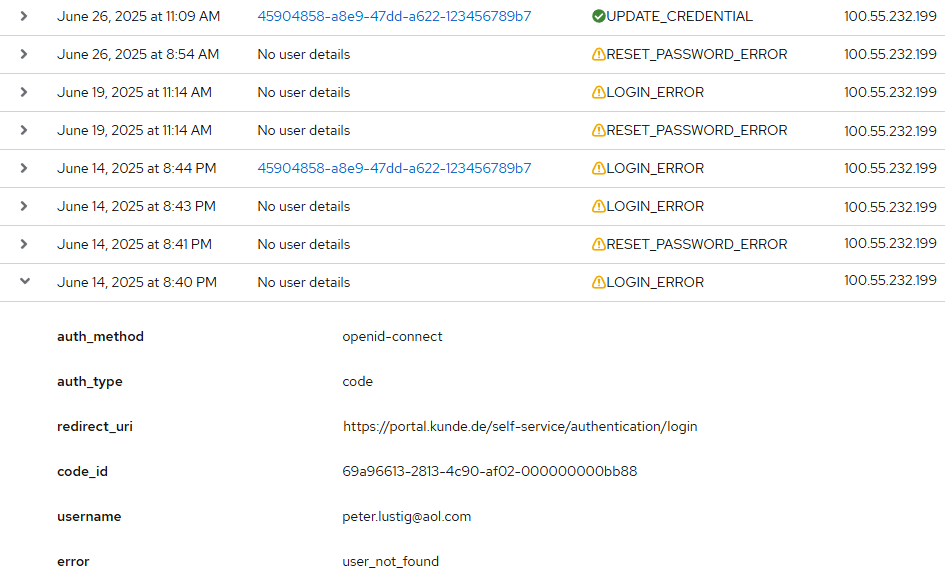Expand the June 14 8:43 PM event row
Viewport: 945px width, 581px height.
click(x=24, y=206)
